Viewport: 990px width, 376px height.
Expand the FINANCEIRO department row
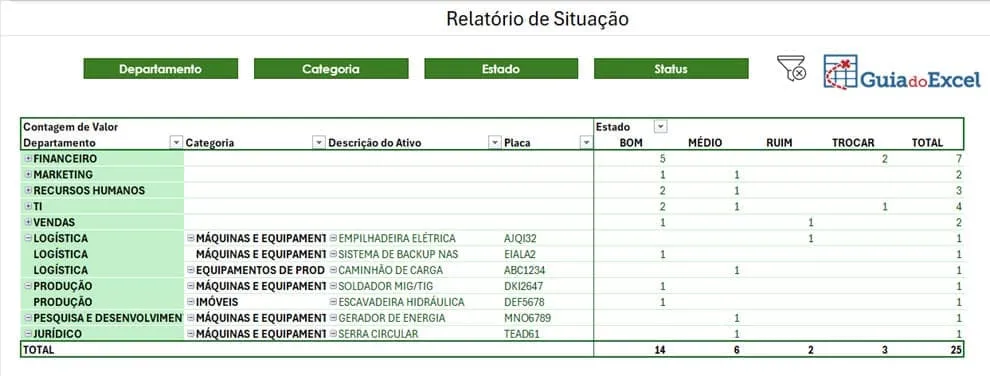coord(28,159)
